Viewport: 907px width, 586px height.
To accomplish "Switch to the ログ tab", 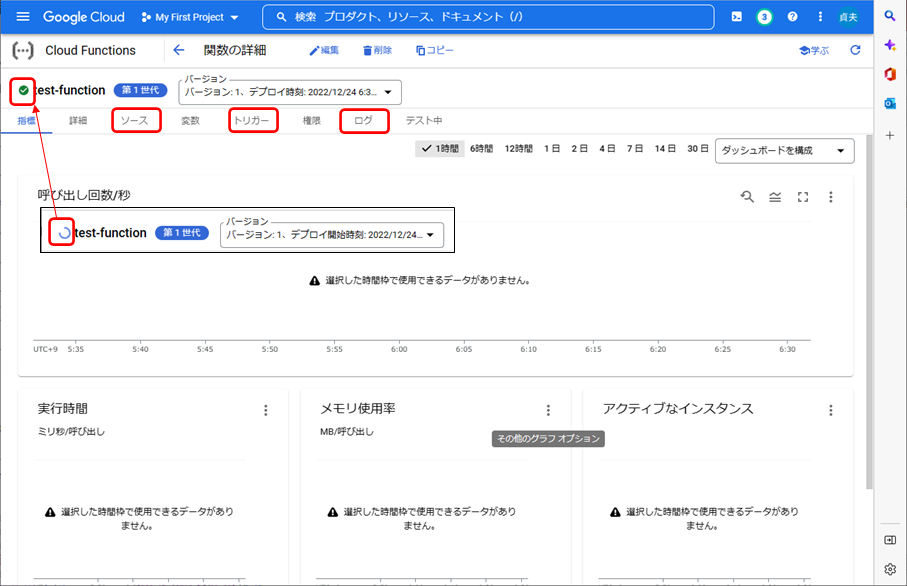I will (364, 120).
